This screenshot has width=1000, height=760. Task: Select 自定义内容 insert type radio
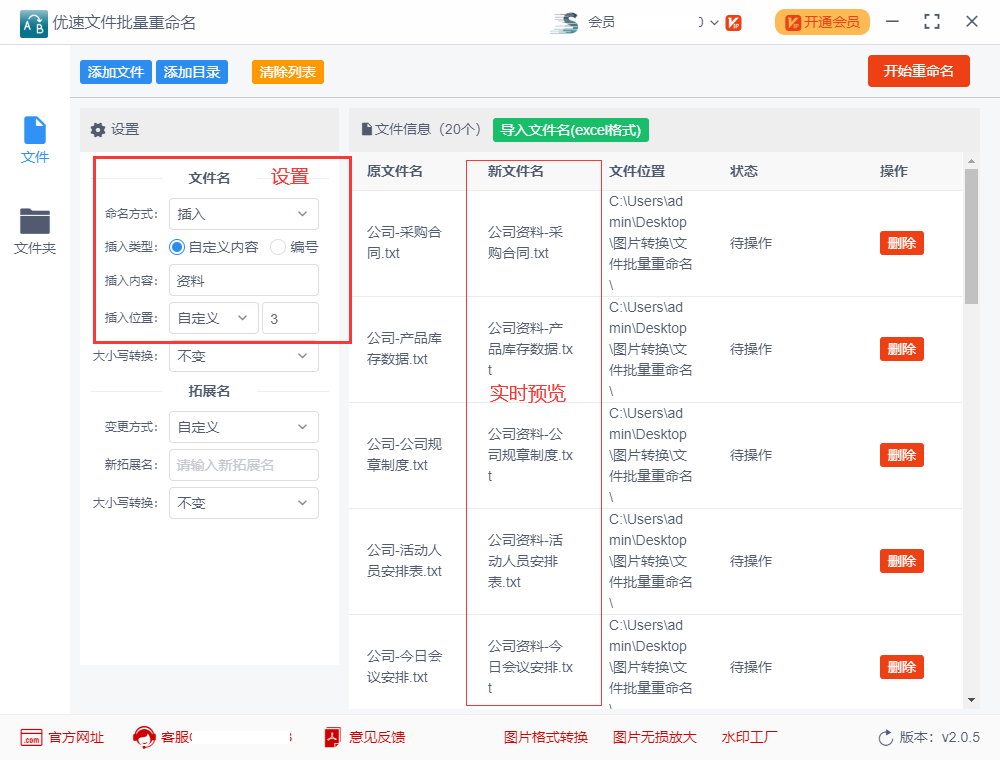click(x=177, y=247)
